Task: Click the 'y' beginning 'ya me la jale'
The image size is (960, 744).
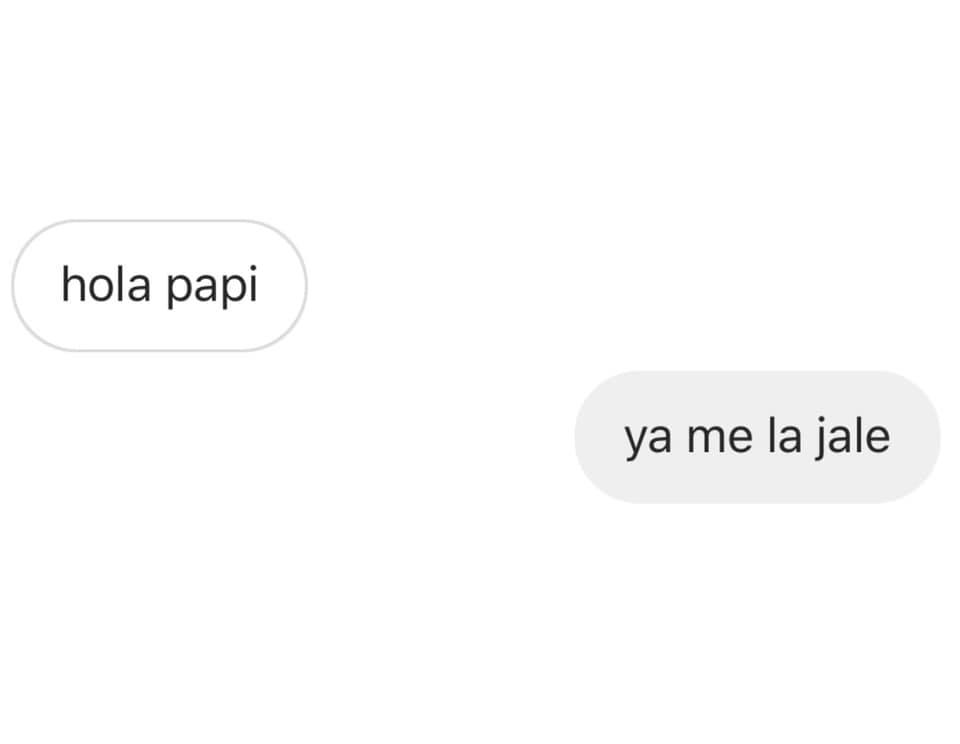Action: (636, 442)
